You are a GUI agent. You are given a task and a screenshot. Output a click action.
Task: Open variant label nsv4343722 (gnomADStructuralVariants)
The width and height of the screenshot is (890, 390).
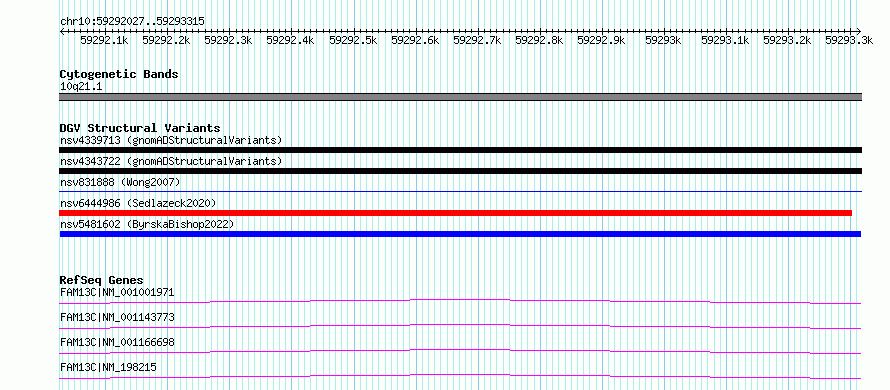click(x=171, y=161)
